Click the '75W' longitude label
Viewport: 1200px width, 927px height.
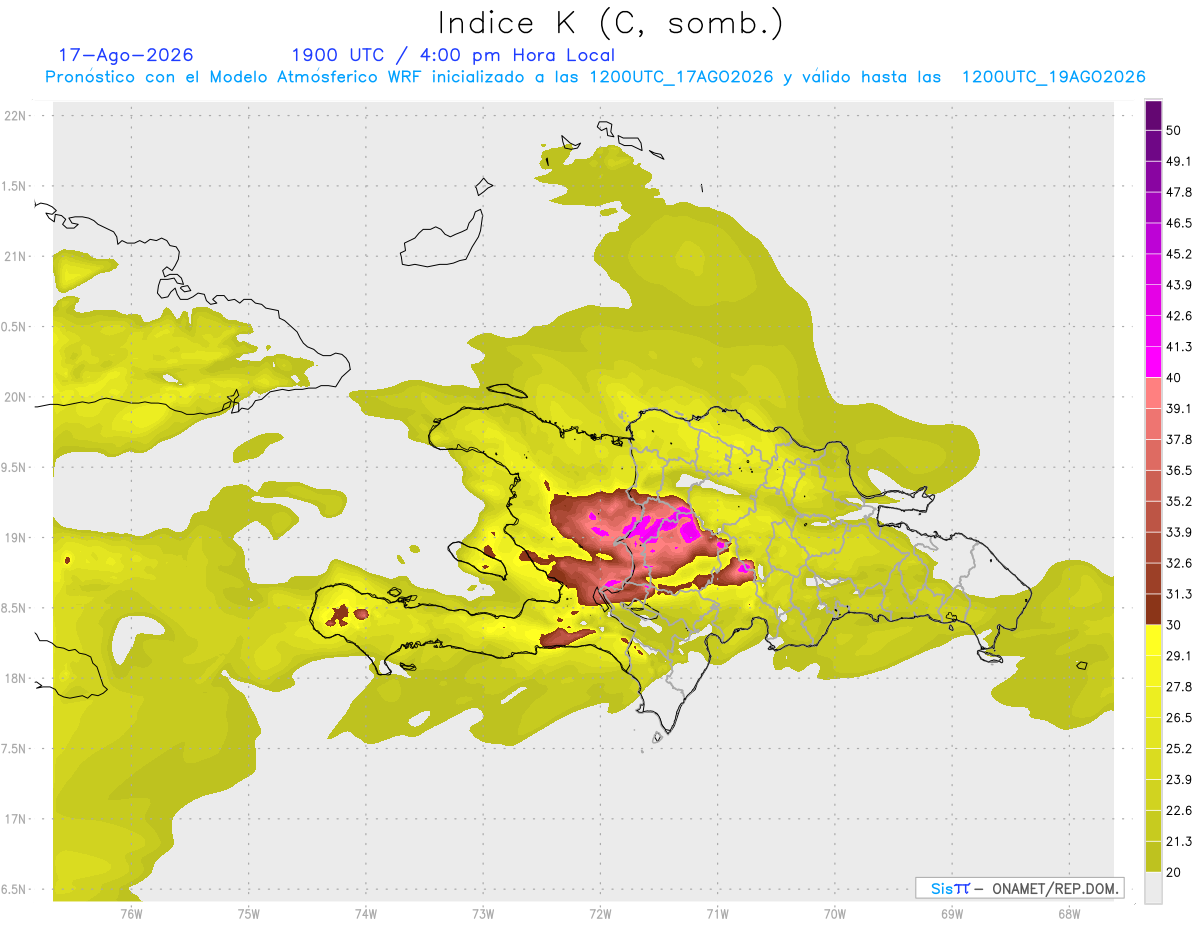(249, 913)
